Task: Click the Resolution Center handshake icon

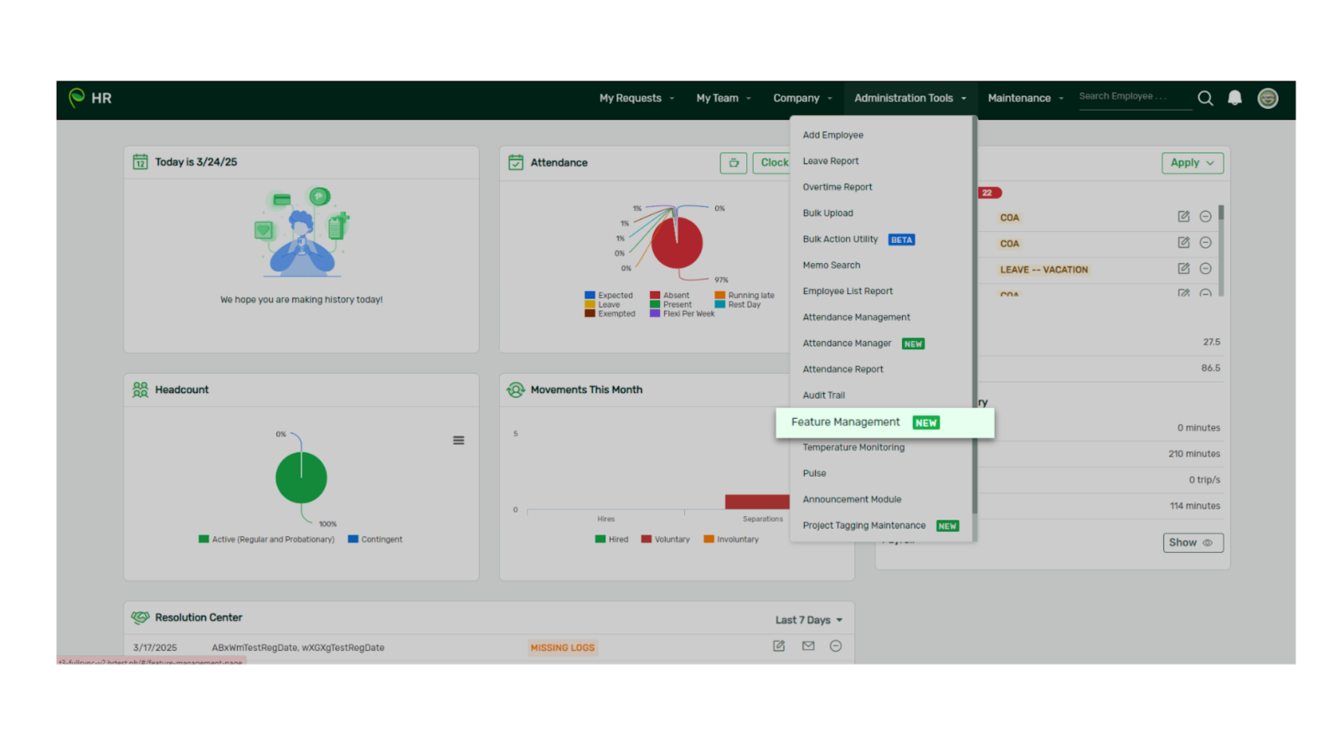Action: (140, 617)
